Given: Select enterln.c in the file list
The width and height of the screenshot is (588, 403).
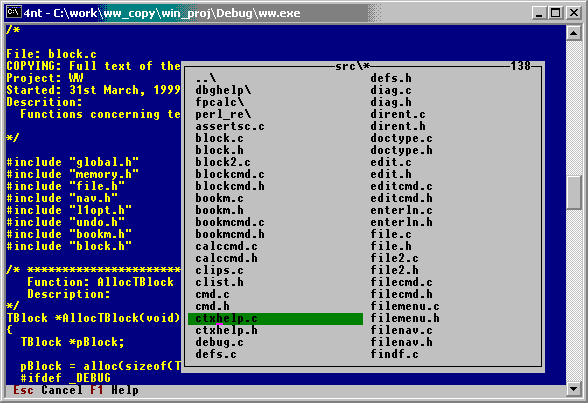Looking at the screenshot, I should [x=402, y=210].
